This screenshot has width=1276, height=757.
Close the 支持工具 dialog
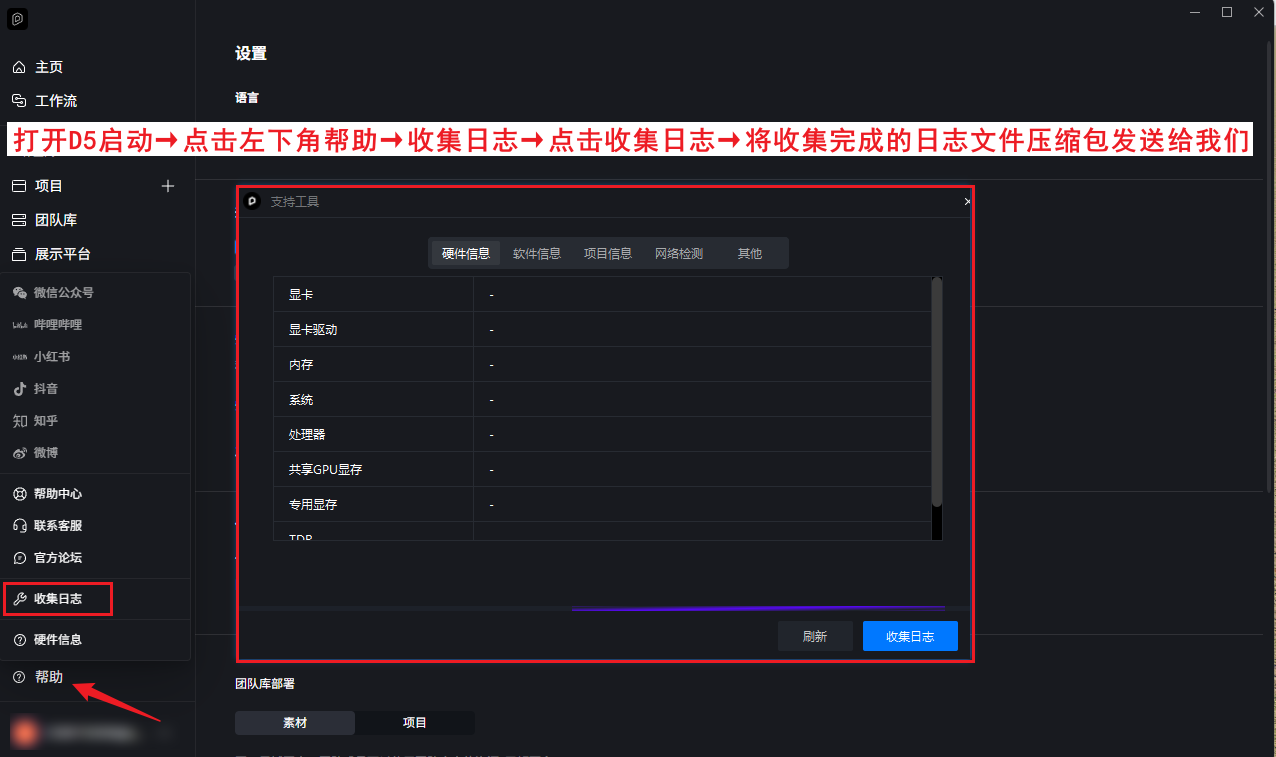pyautogui.click(x=967, y=202)
